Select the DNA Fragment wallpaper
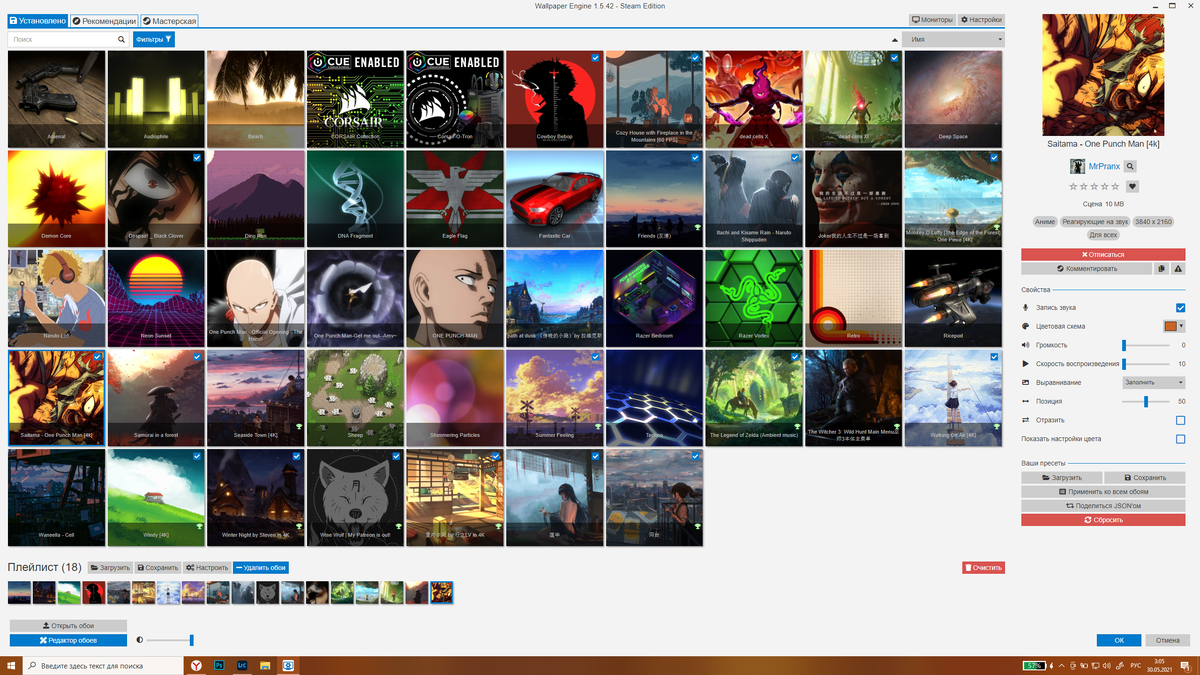1200x675 pixels. pyautogui.click(x=355, y=199)
